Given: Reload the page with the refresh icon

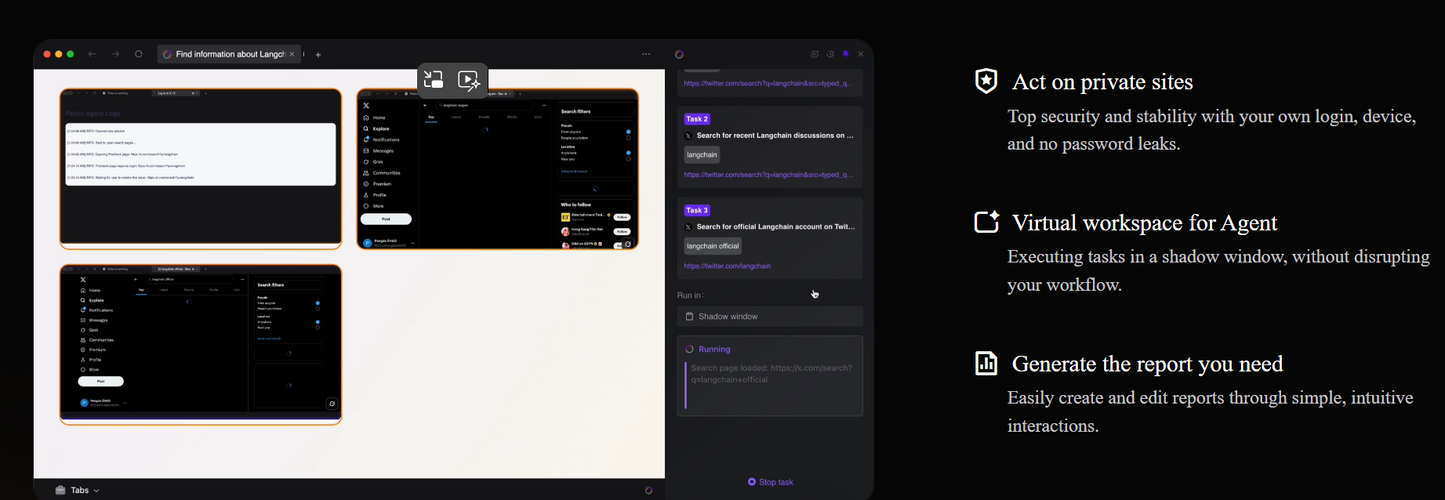Looking at the screenshot, I should click(139, 54).
